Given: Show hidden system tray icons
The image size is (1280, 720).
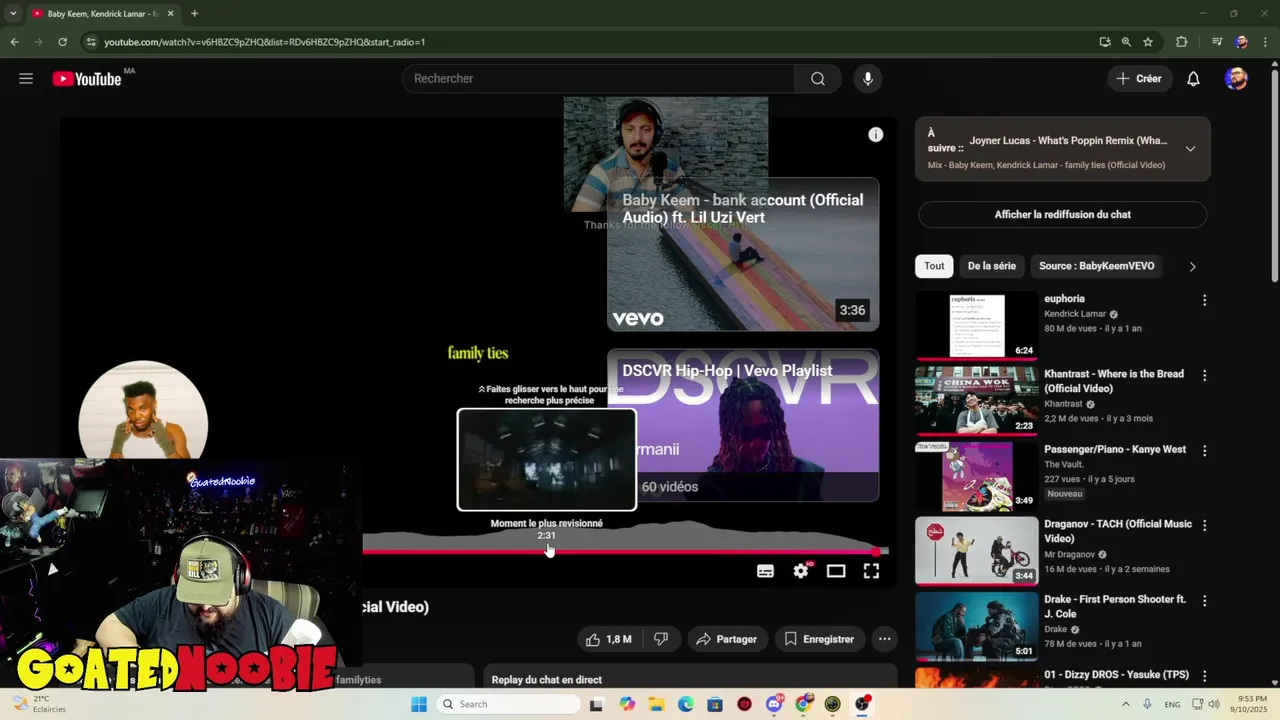Looking at the screenshot, I should pyautogui.click(x=1125, y=704).
